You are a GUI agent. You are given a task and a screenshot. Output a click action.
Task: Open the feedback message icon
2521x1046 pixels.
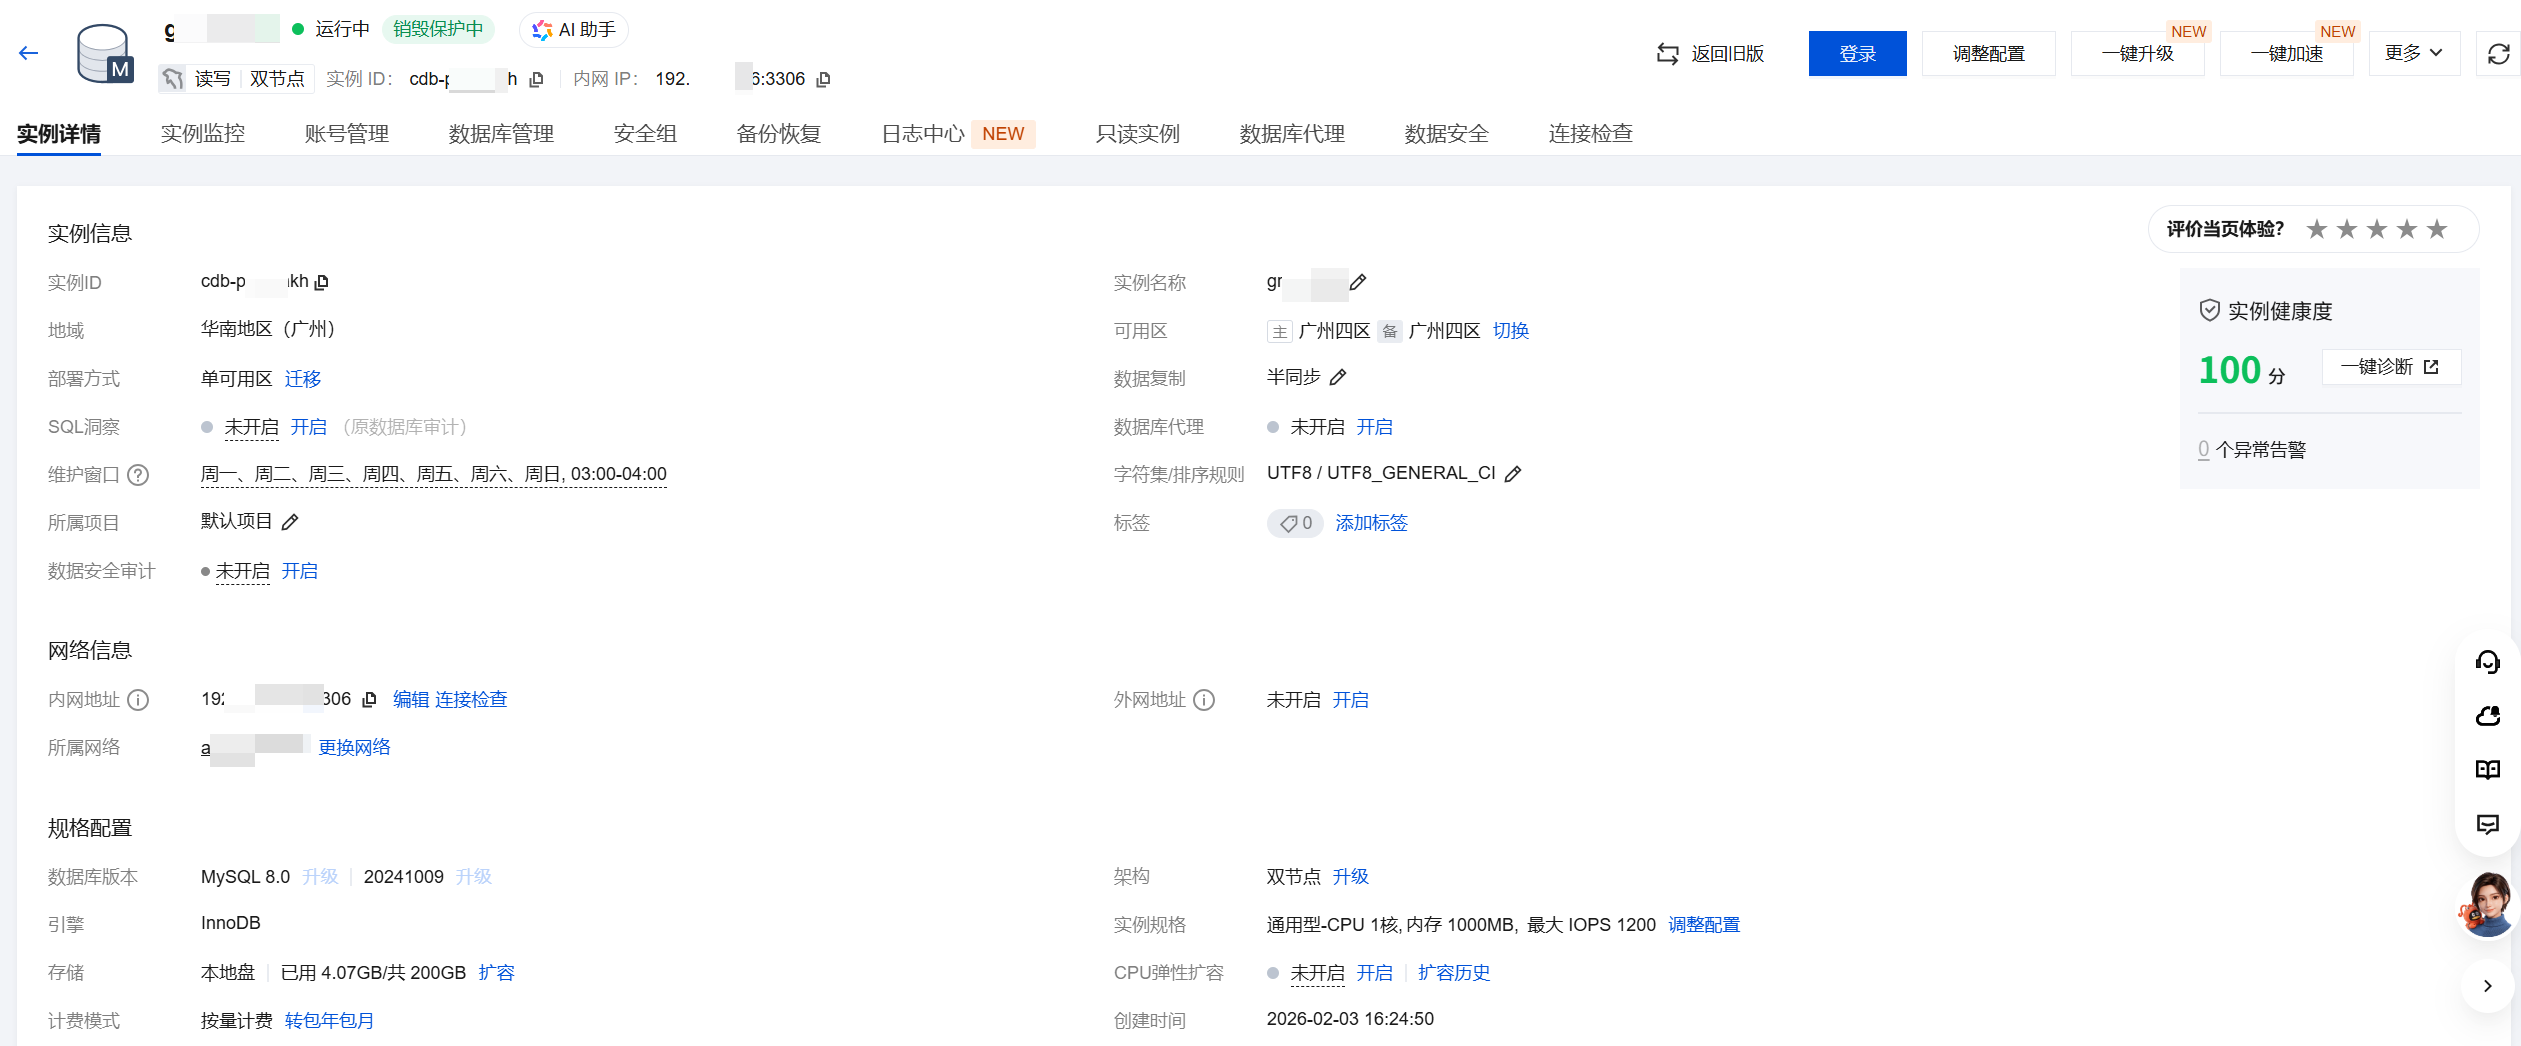[x=2487, y=824]
